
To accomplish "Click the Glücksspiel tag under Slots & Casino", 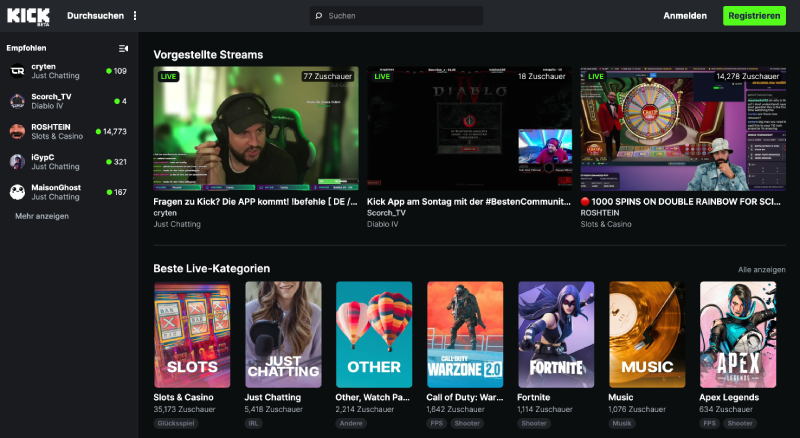I will pyautogui.click(x=176, y=423).
